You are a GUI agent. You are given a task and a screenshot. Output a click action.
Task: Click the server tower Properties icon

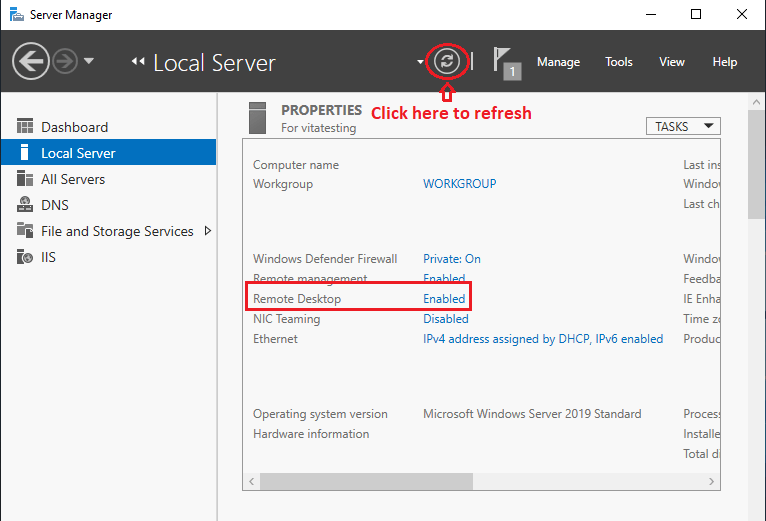257,118
